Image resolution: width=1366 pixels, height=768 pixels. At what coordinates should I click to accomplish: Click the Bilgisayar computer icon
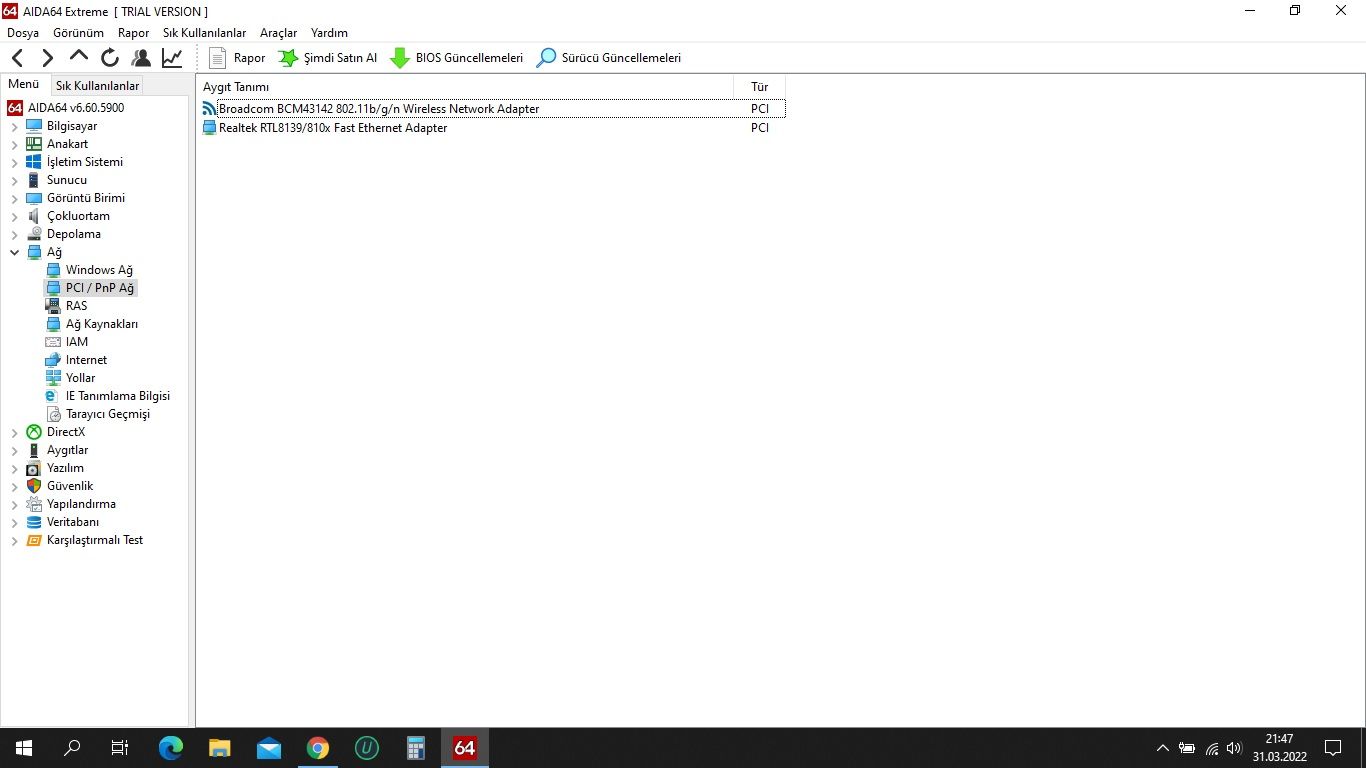[34, 126]
